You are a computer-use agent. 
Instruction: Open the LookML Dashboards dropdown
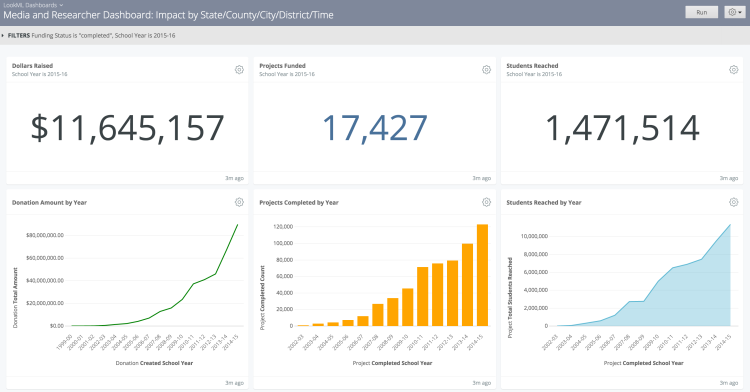tap(33, 5)
